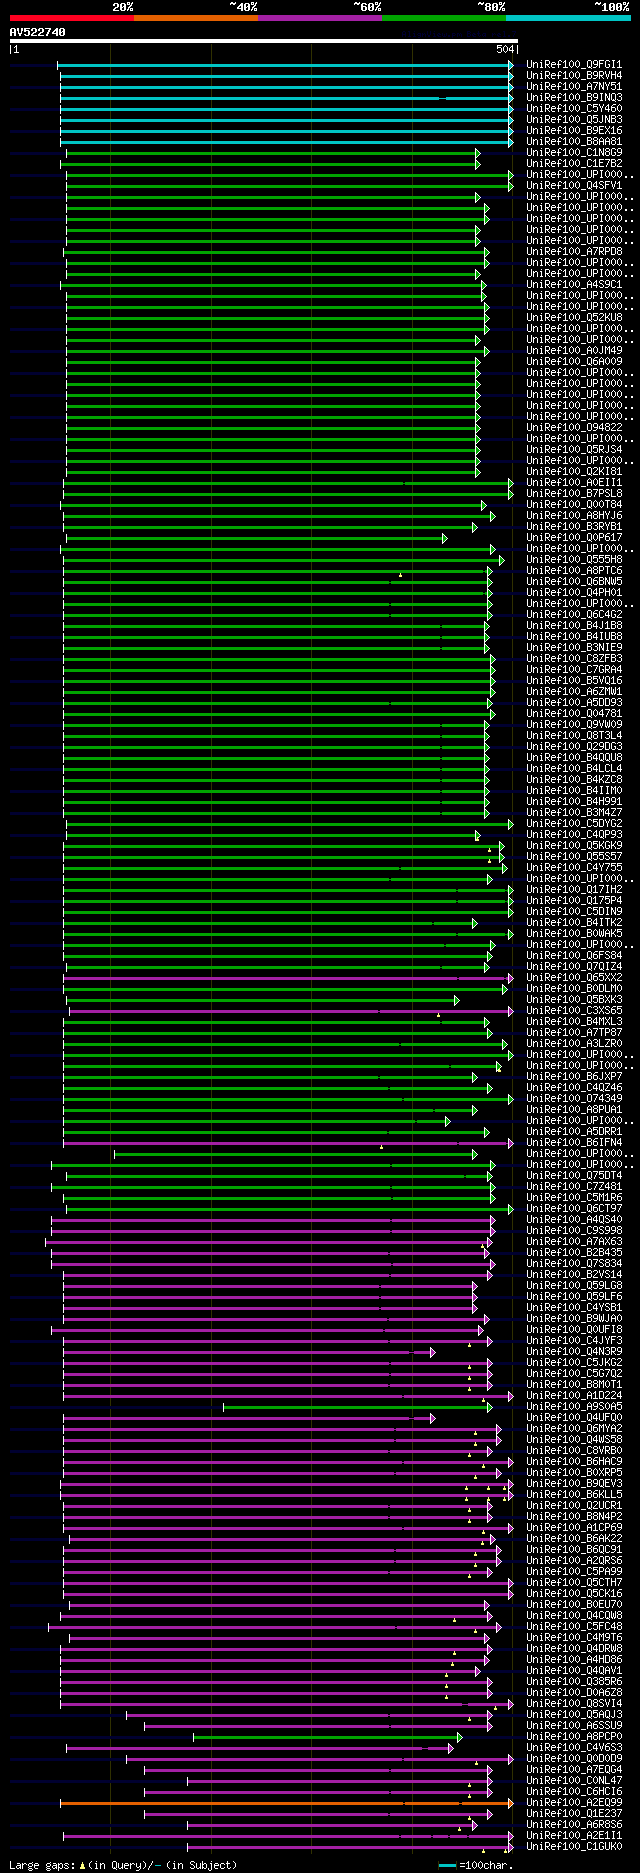Click label UniRef100_B0WAK5
This screenshot has height=1873, width=640.
point(574,934)
